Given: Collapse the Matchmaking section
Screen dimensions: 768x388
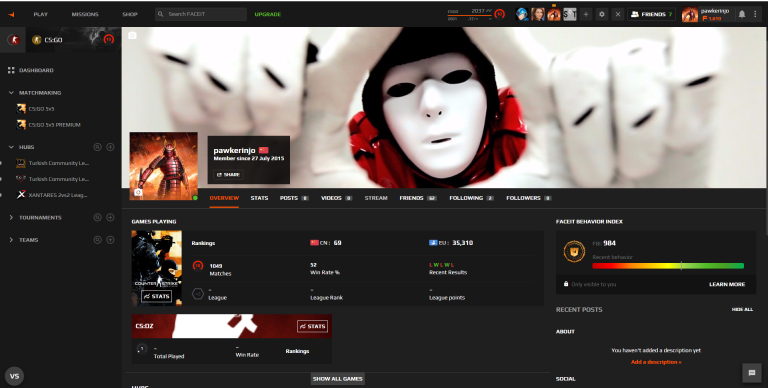Looking at the screenshot, I should pos(11,93).
